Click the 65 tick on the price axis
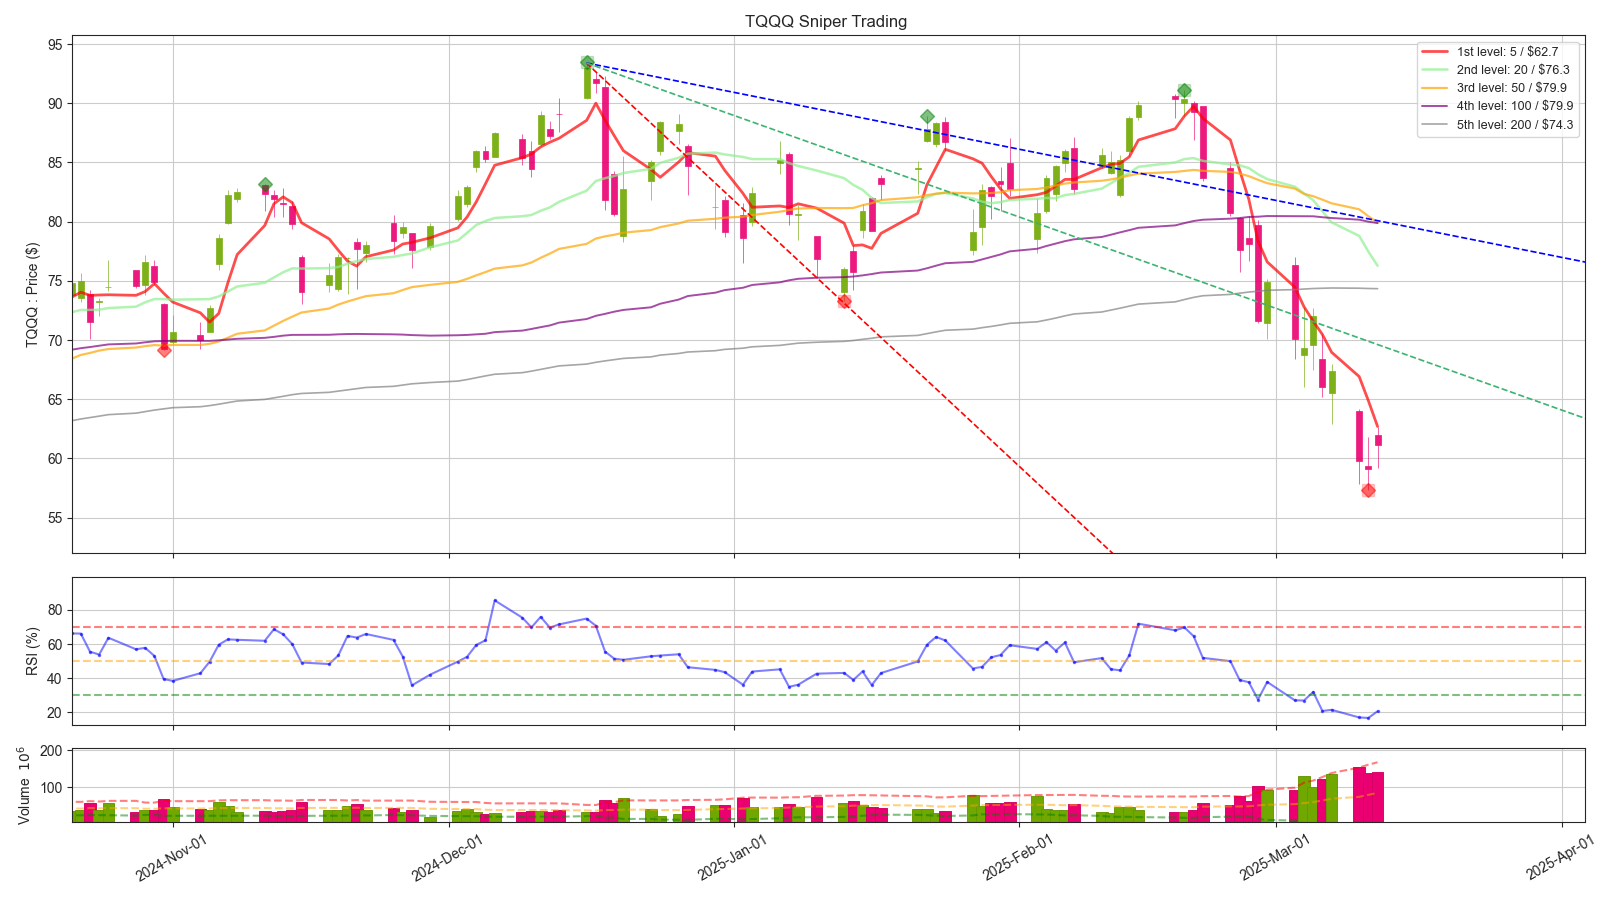Screen dimensions: 1600x900 click(x=54, y=400)
